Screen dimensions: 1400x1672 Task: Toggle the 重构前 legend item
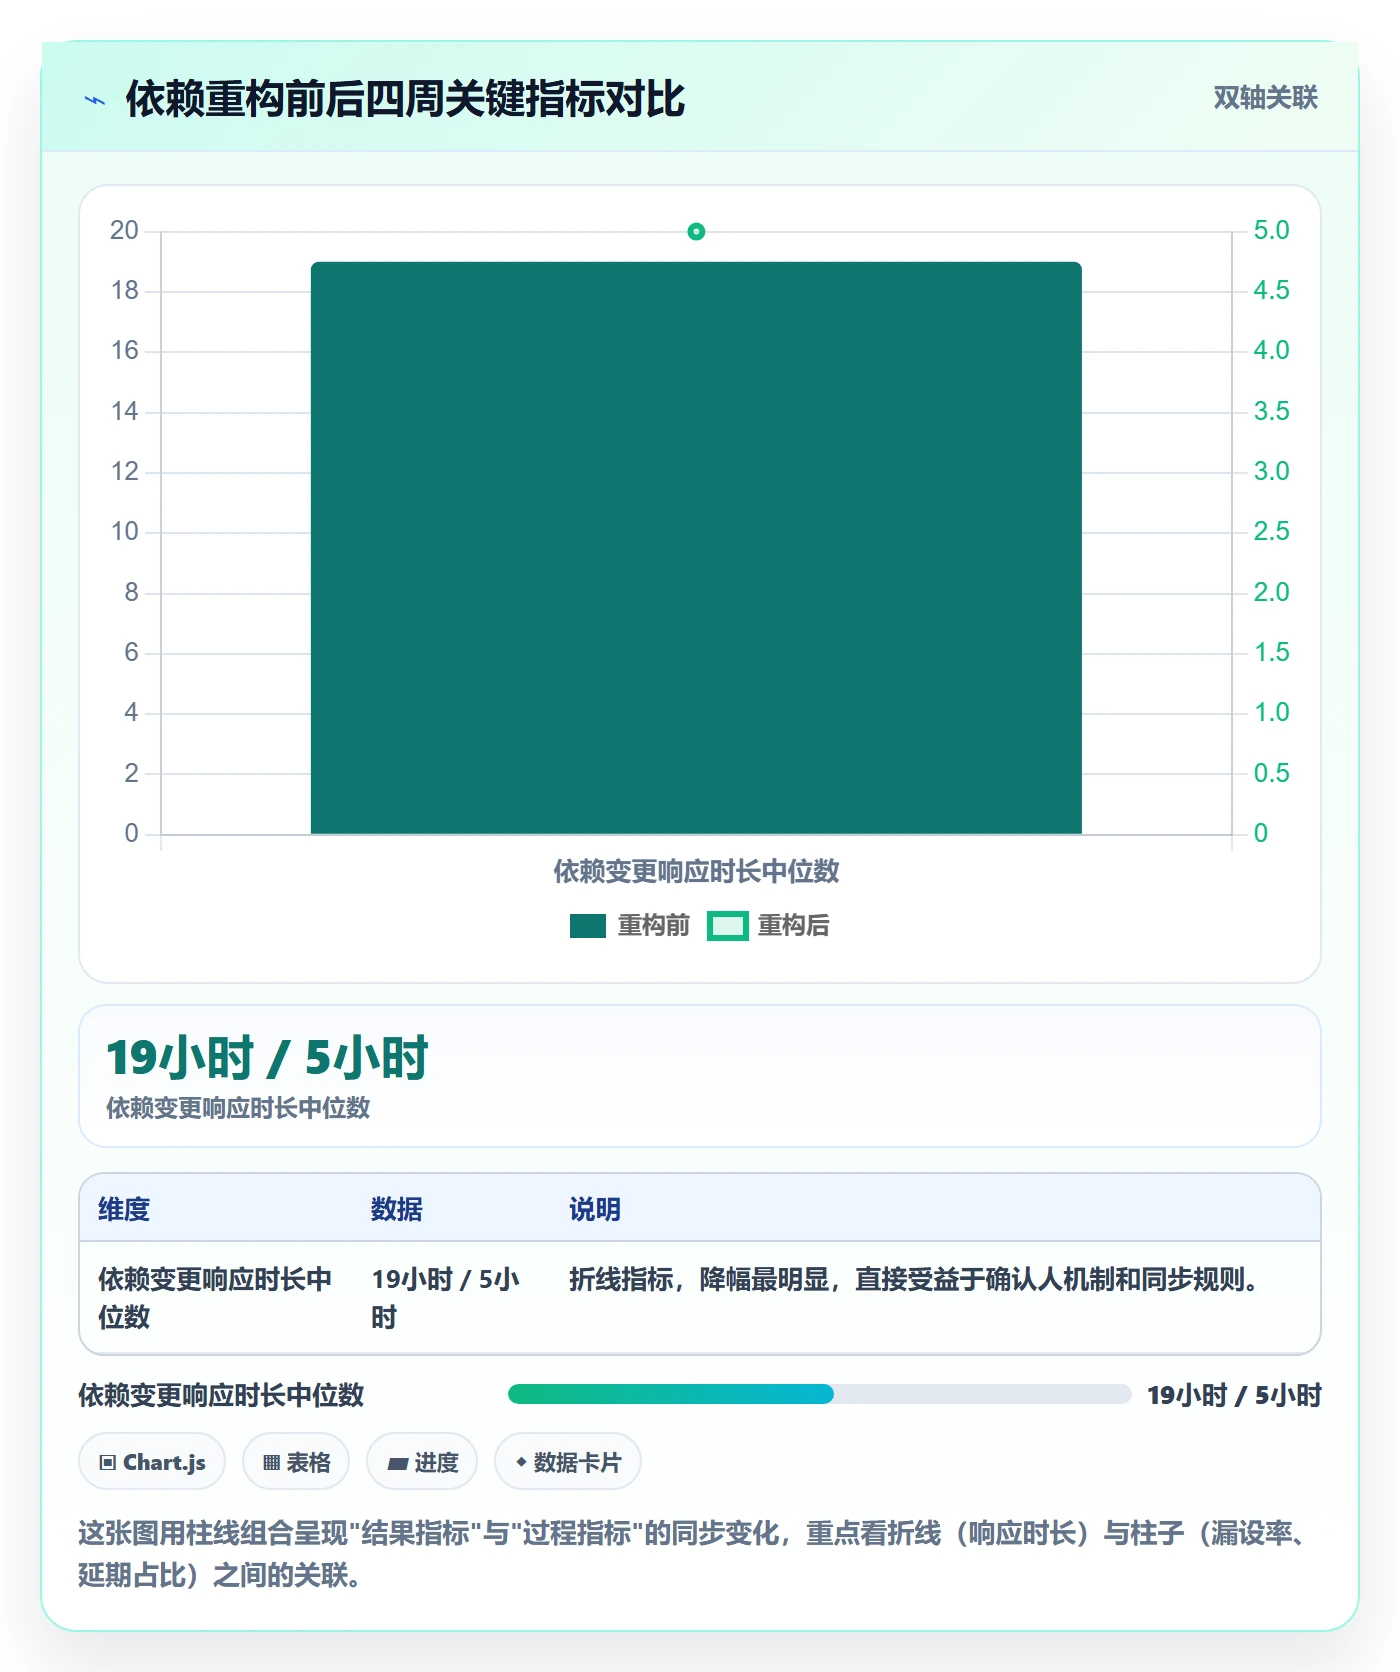point(630,926)
